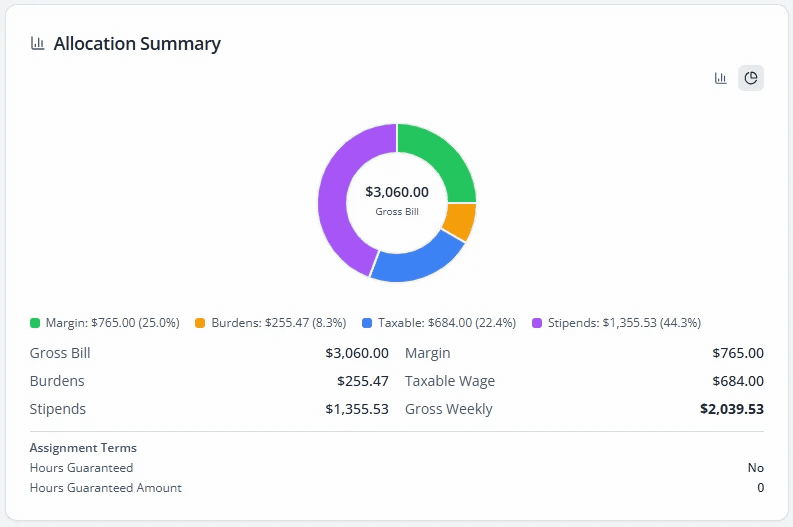Click legend text 'Taxable: $684.00 (22.4%)'
The width and height of the screenshot is (793, 527).
pyautogui.click(x=447, y=323)
